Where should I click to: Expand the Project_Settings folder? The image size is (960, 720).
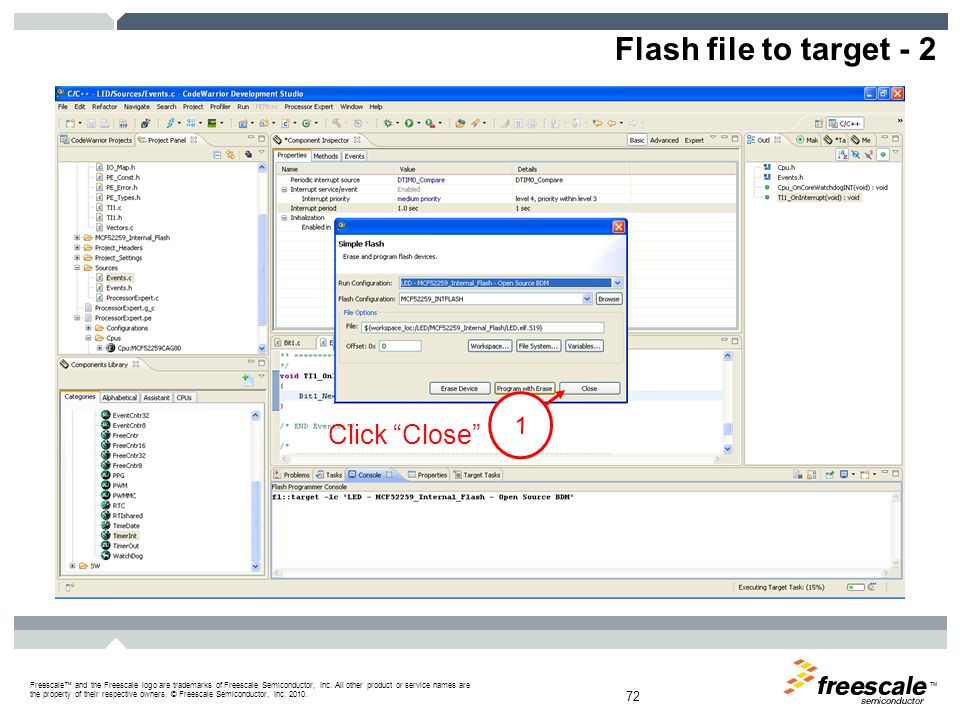(77, 258)
